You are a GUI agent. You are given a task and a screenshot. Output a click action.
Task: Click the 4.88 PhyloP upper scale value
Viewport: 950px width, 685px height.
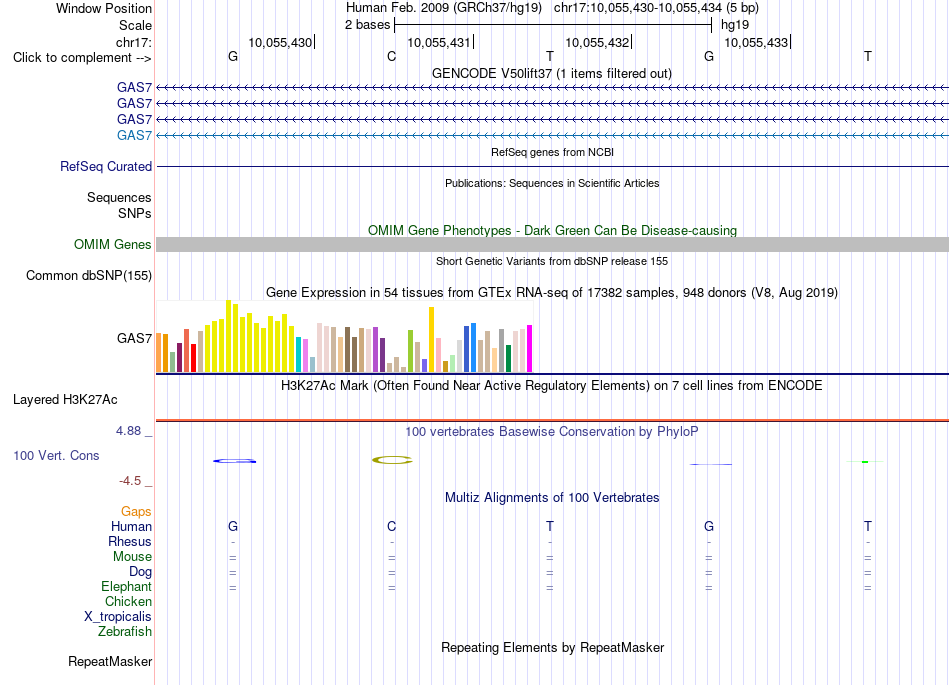click(x=128, y=431)
